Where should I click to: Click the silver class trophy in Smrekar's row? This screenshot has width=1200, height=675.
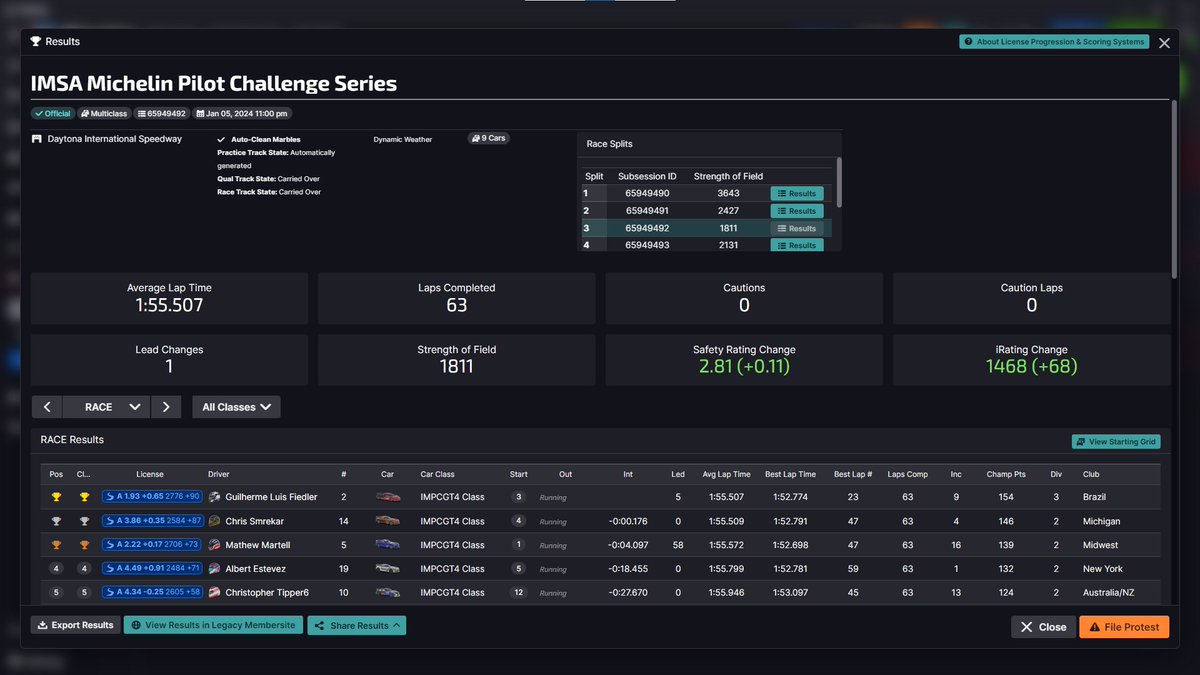click(x=85, y=521)
